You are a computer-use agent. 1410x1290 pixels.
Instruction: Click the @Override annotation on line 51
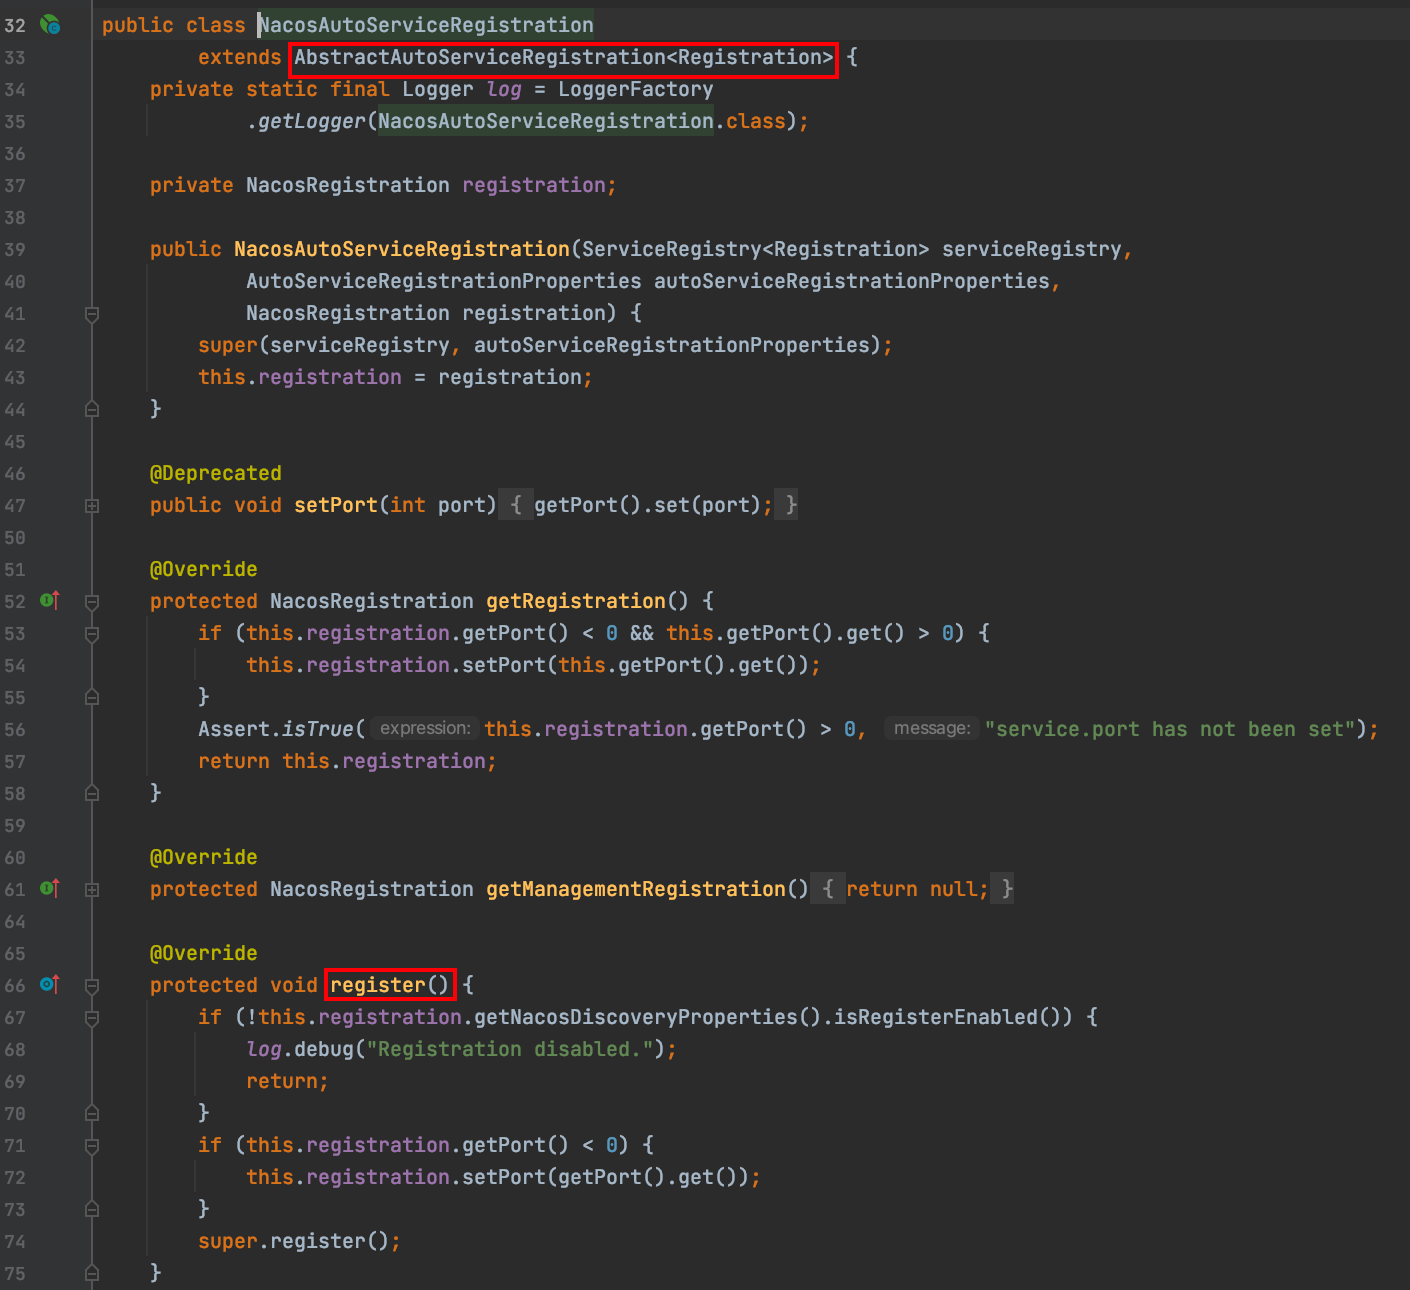[x=204, y=569]
